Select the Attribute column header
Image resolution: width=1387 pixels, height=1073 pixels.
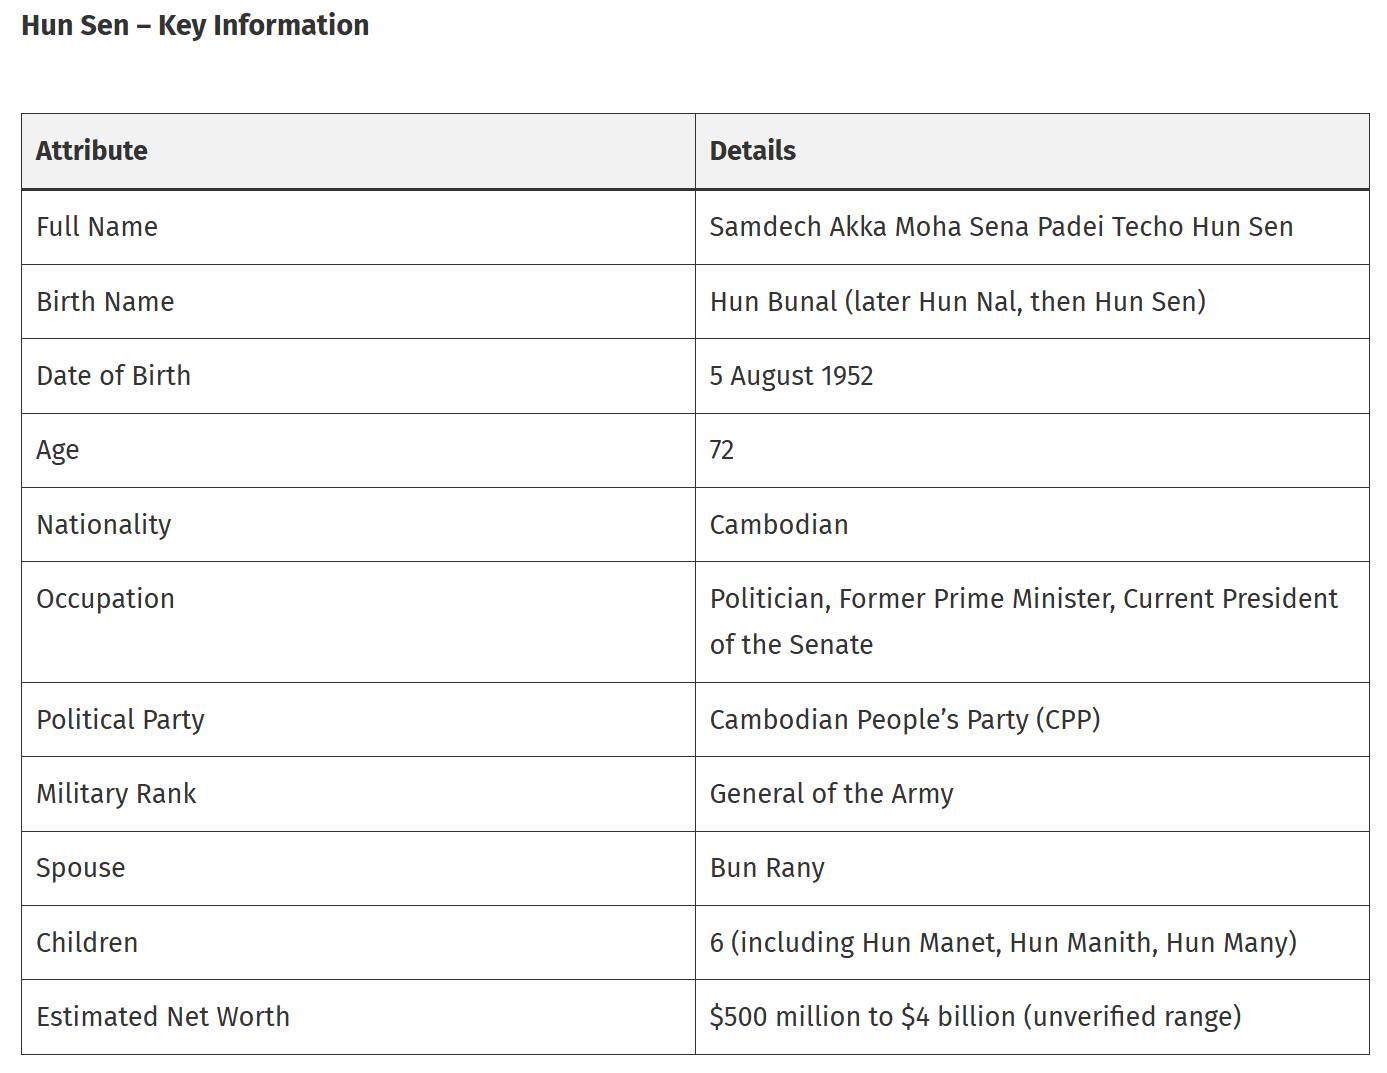click(x=358, y=151)
